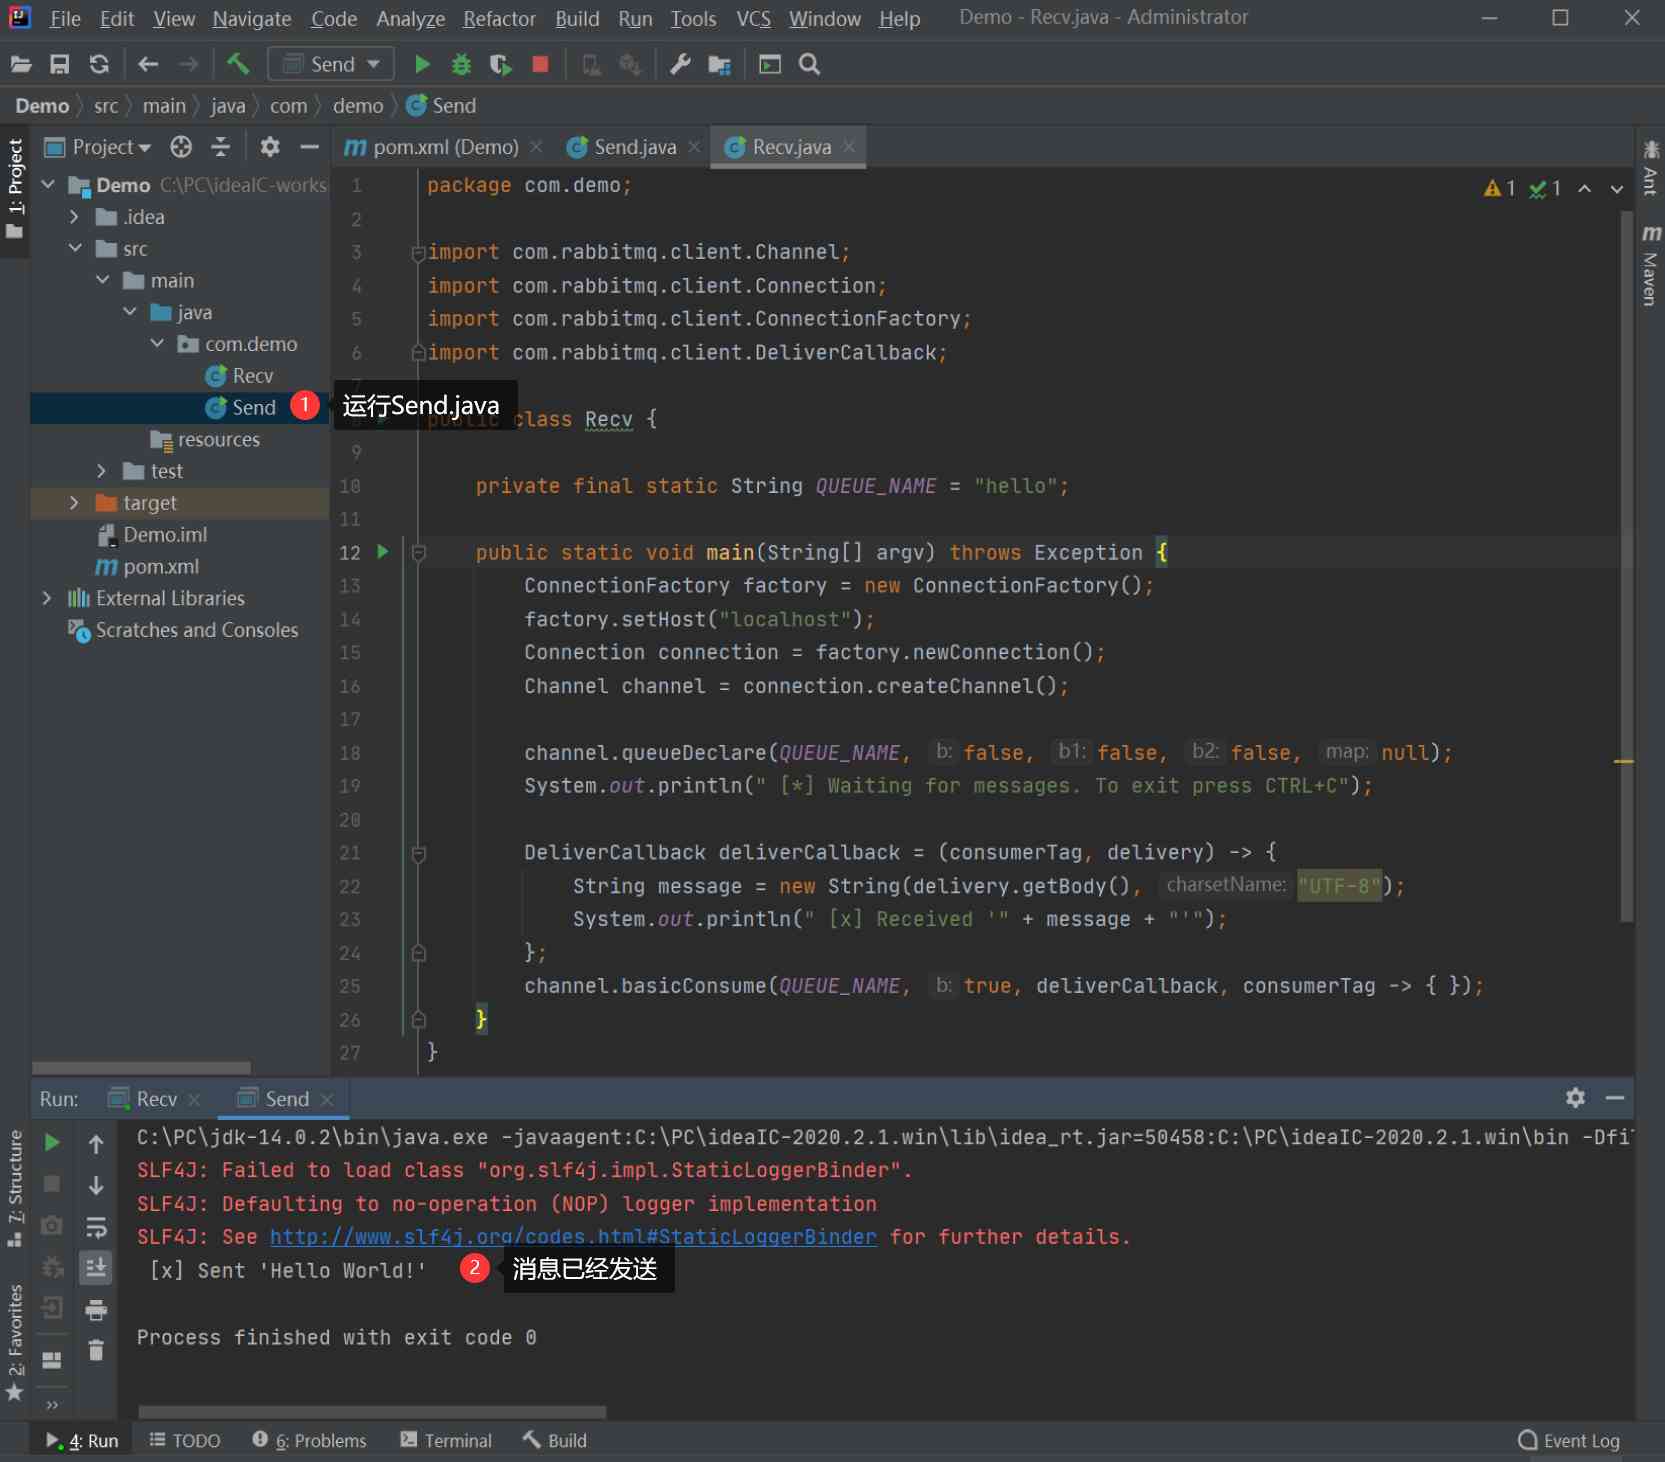
Task: Close the Recv.java editor tab
Action: pyautogui.click(x=849, y=146)
